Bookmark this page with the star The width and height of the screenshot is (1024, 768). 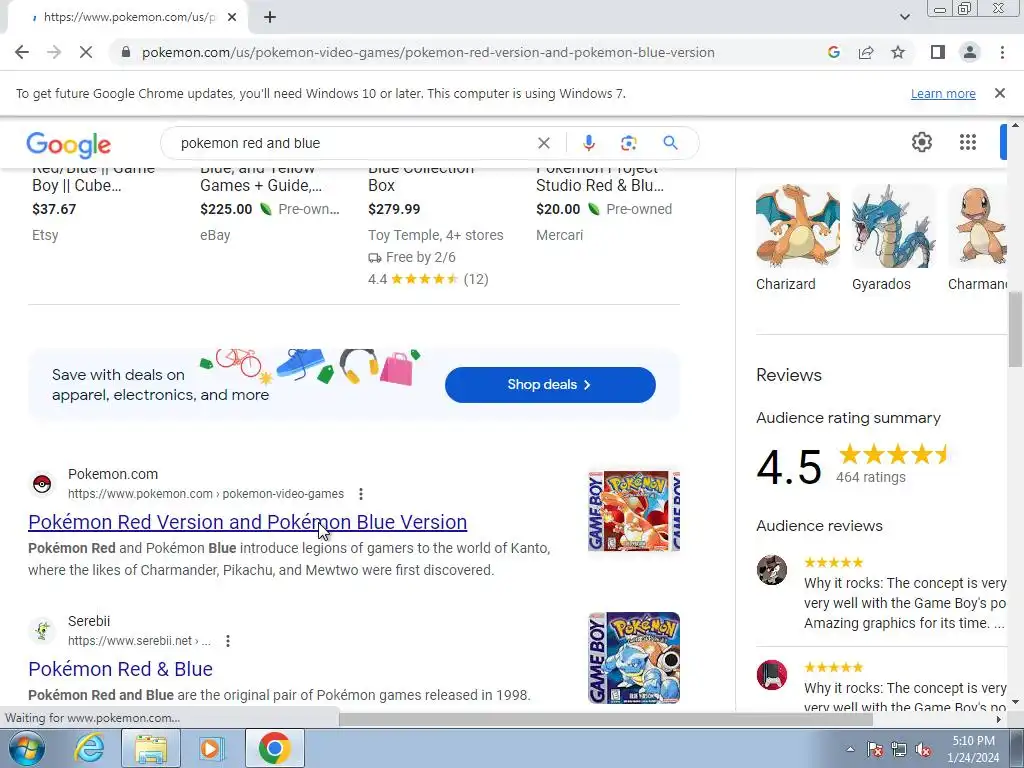click(898, 52)
